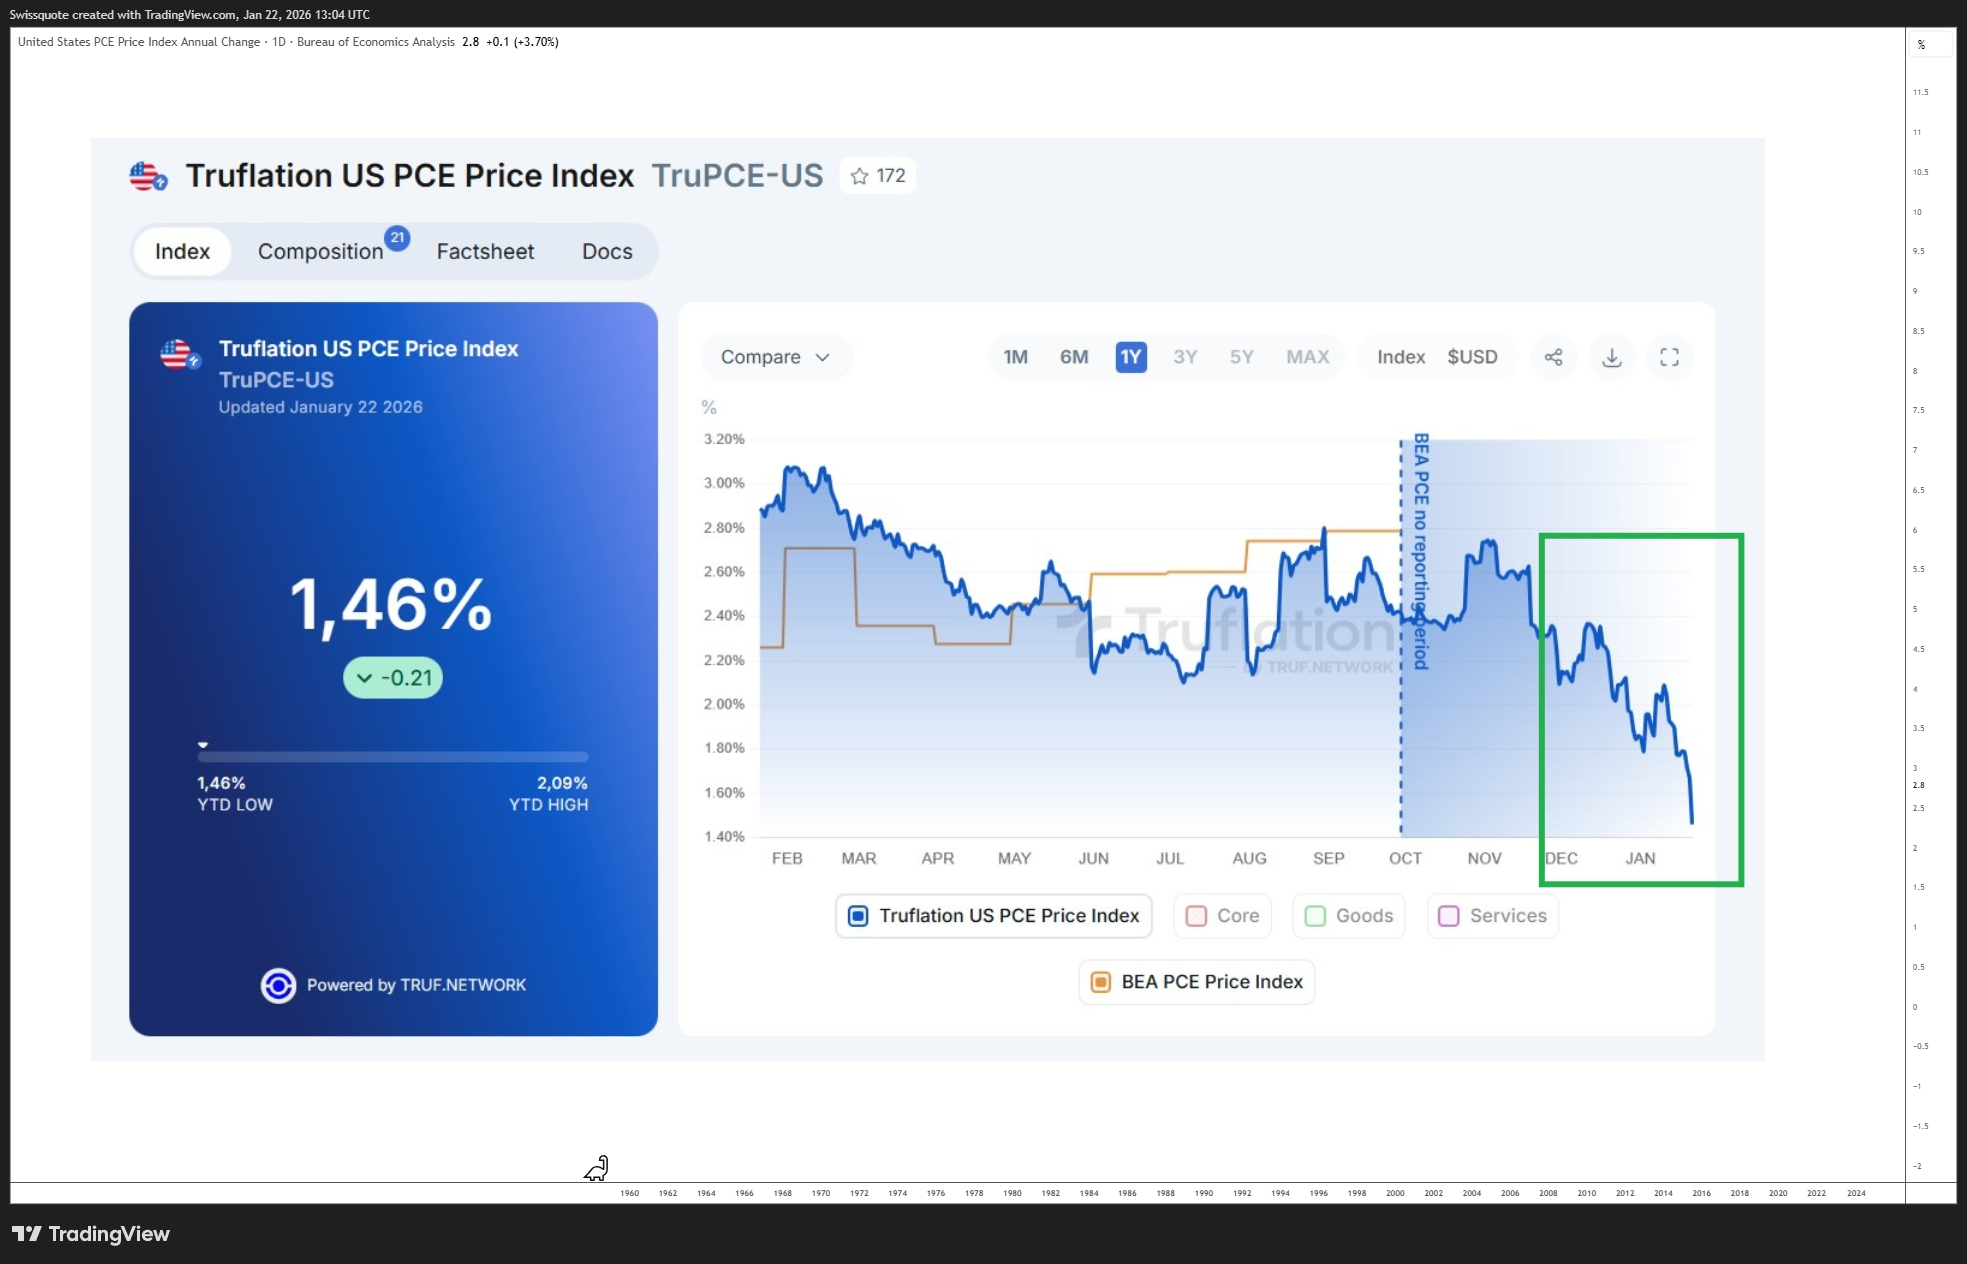
Task: Click the JAN label on chart axis
Action: [x=1640, y=858]
